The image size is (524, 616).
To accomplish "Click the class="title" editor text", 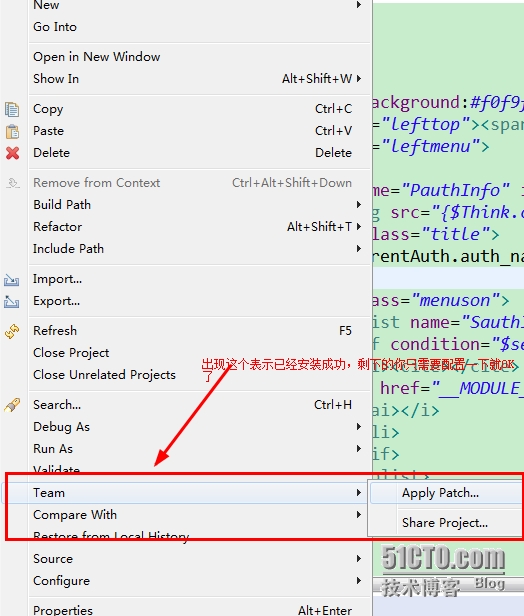I will 431,235.
